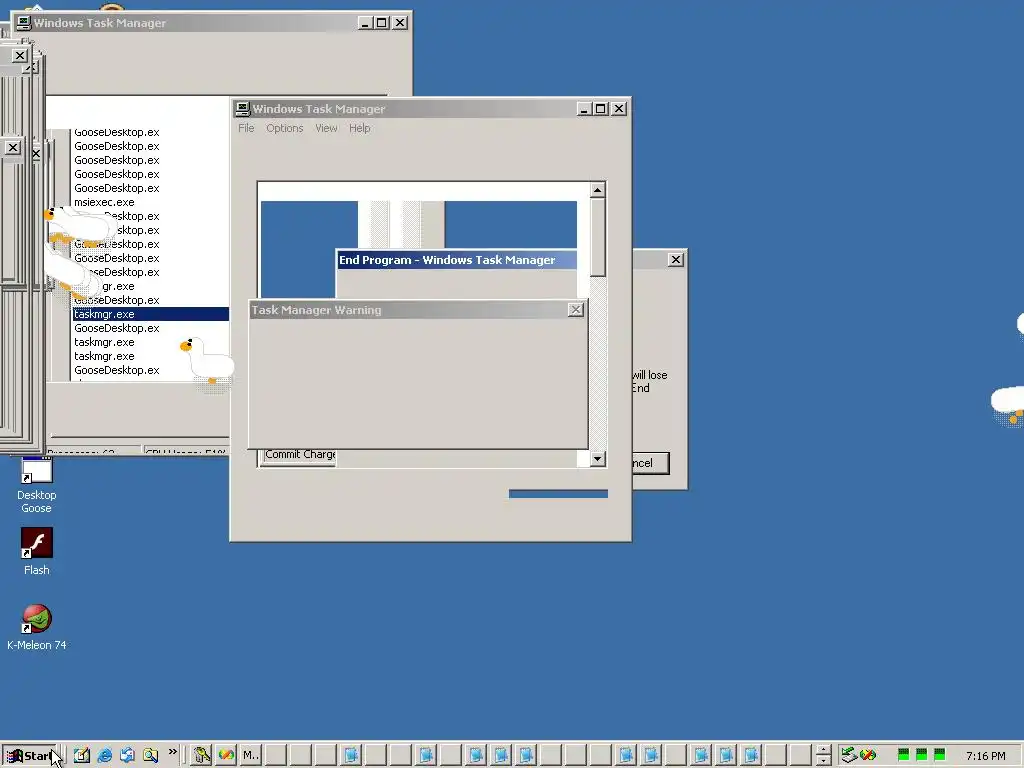Click the Show Desktop quick launch icon

(x=82, y=755)
